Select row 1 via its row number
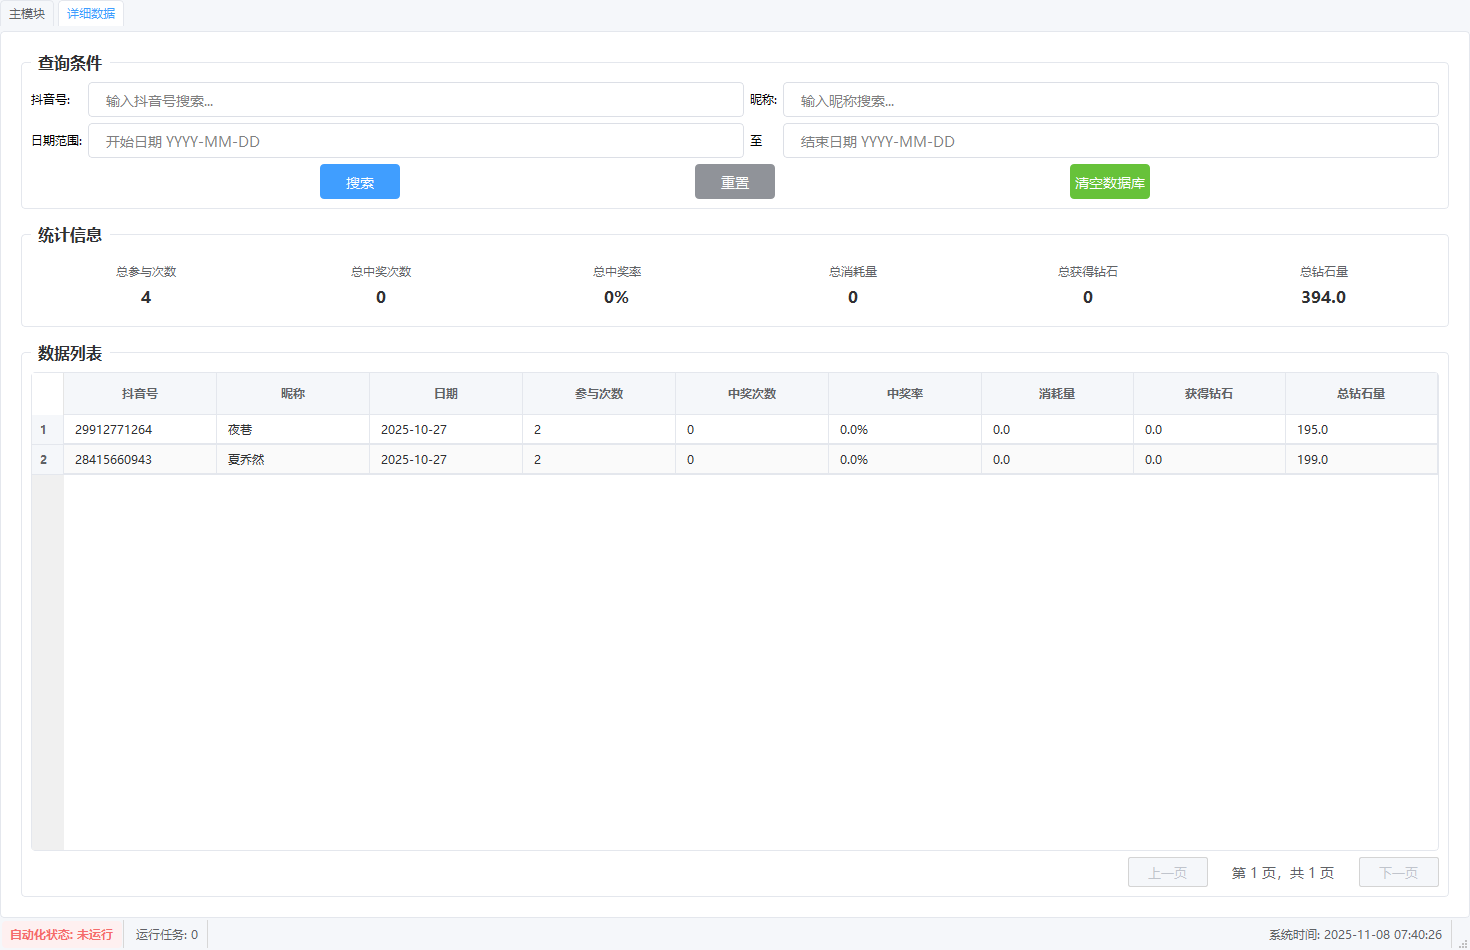1470x950 pixels. pyautogui.click(x=44, y=430)
